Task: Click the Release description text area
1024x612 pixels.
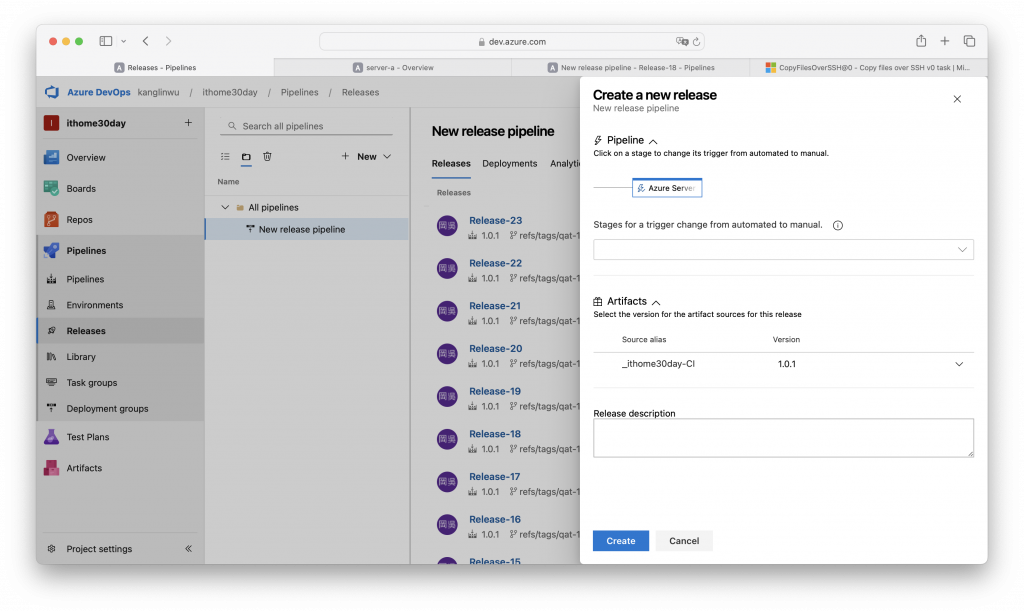Action: click(x=783, y=438)
